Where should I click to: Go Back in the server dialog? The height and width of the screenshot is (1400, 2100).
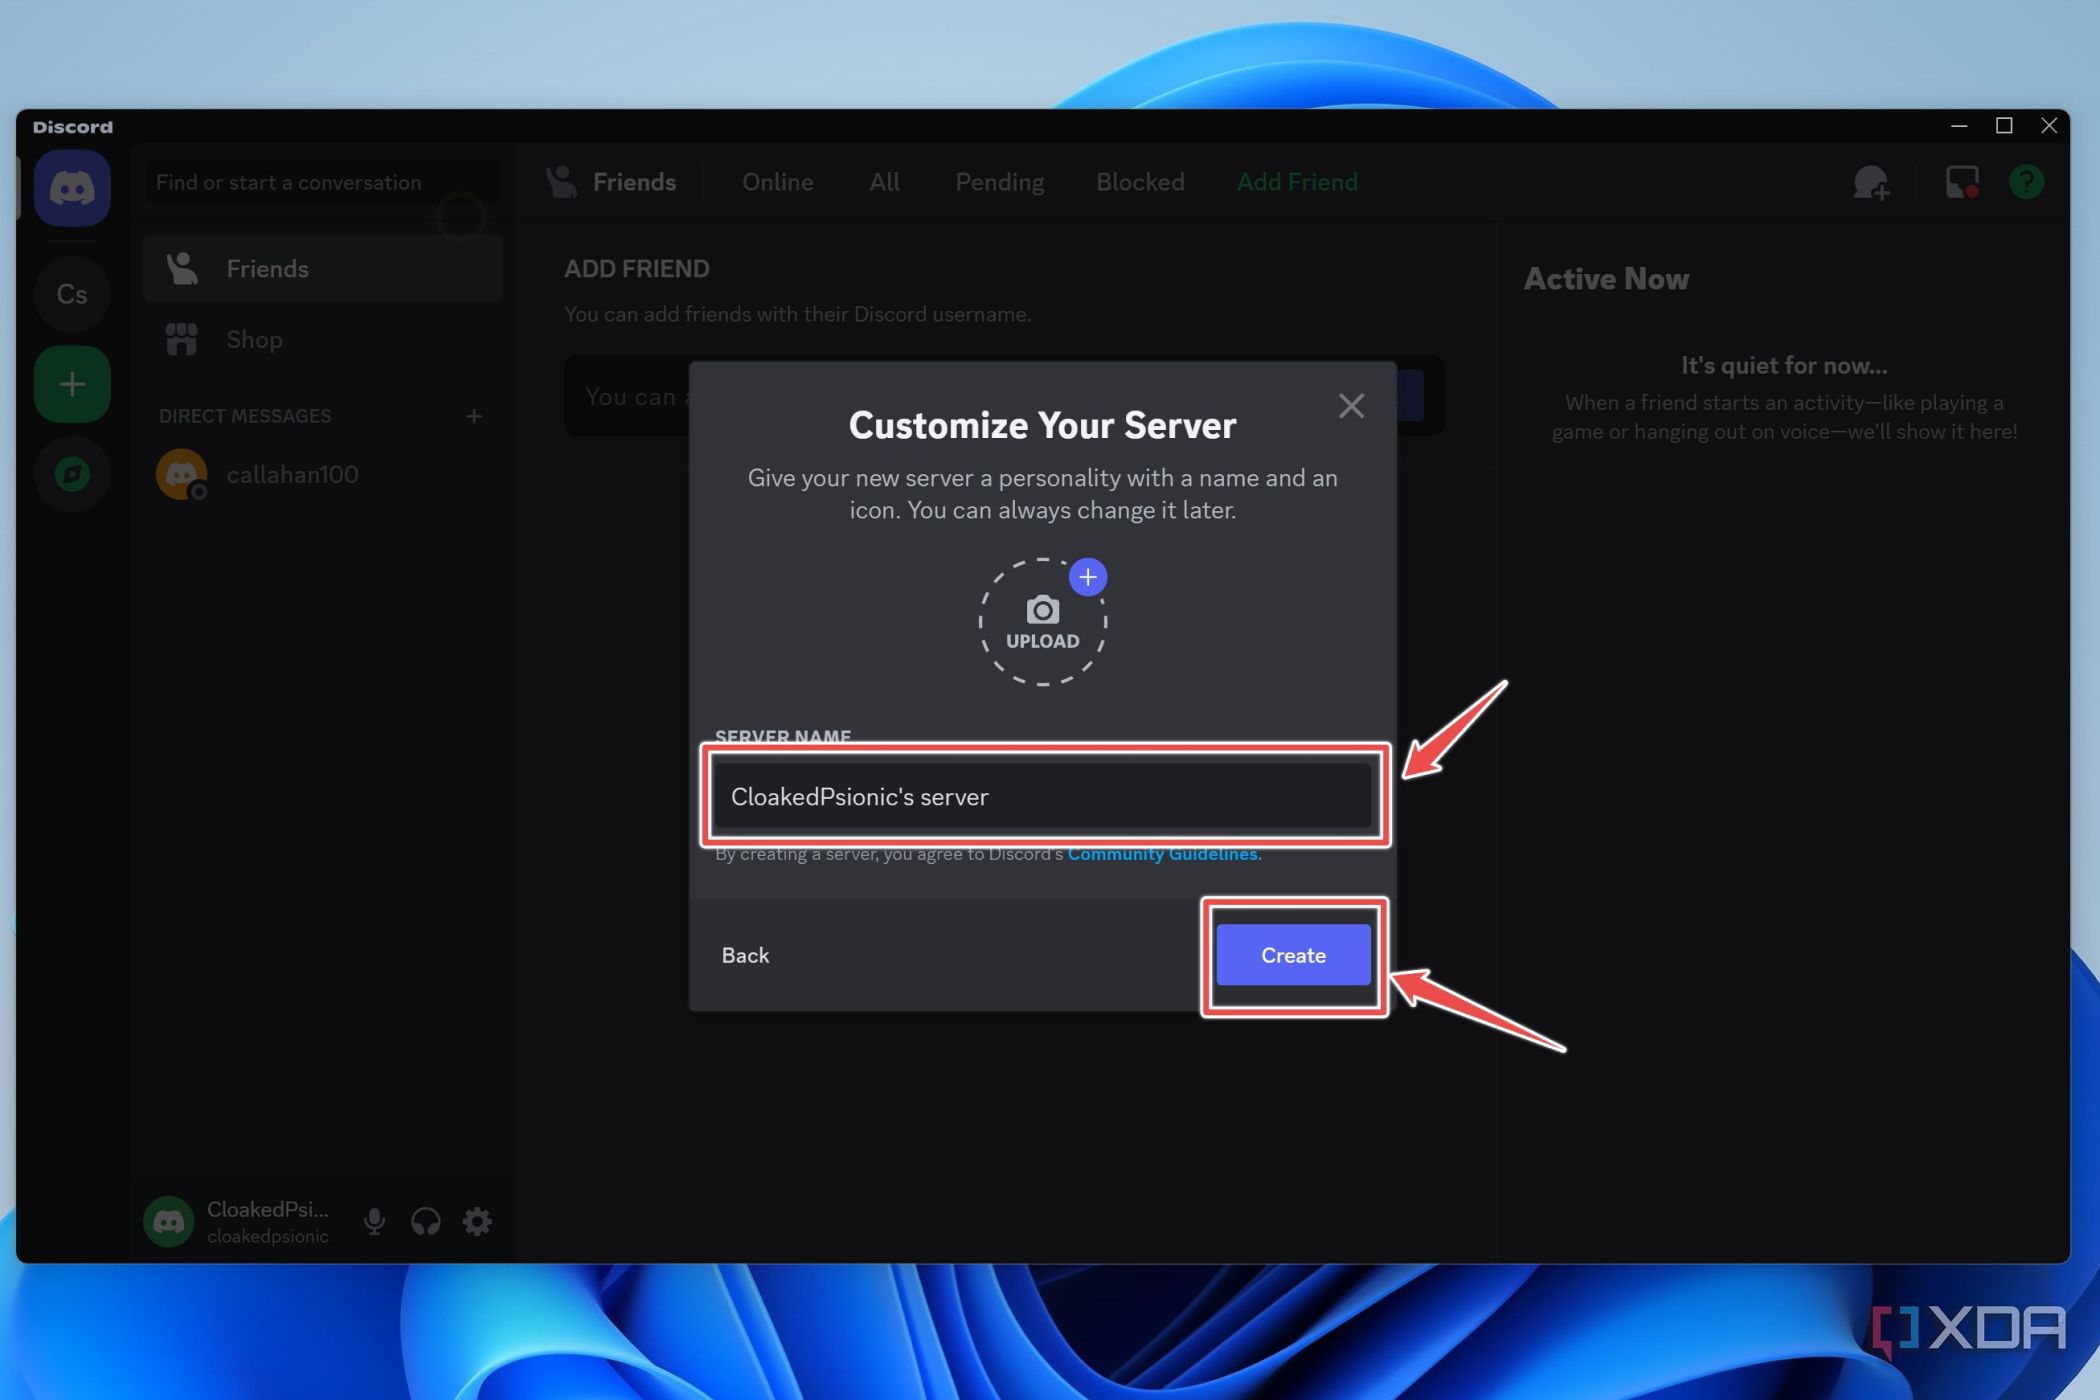point(744,955)
